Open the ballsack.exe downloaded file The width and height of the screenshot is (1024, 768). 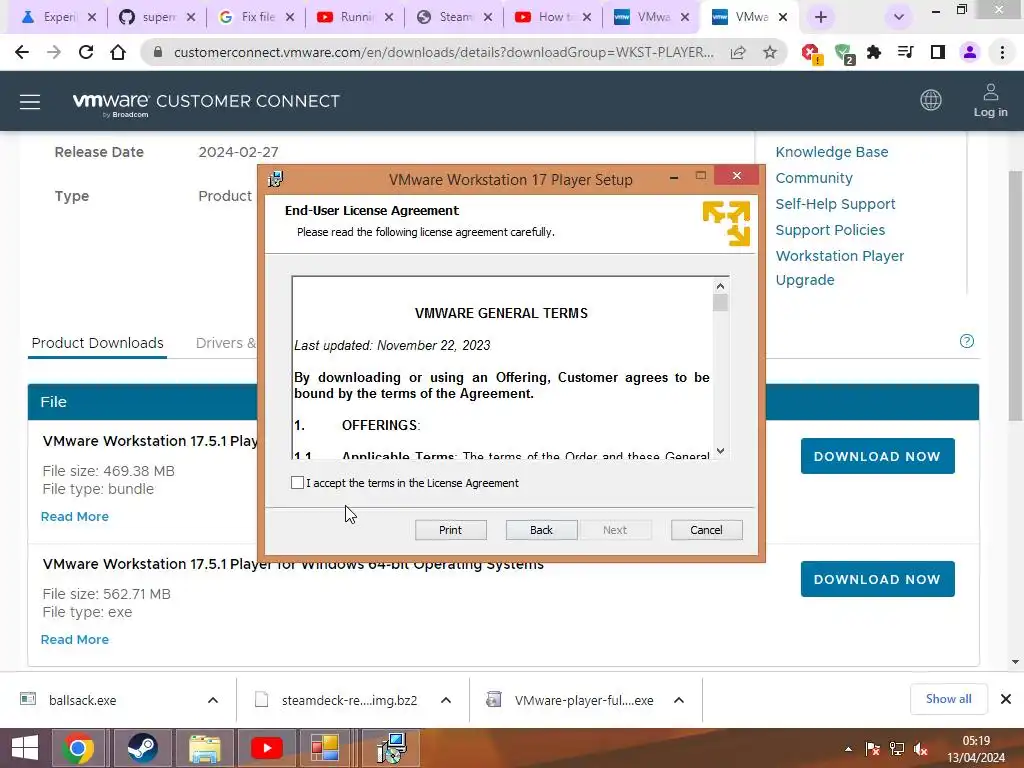click(x=82, y=700)
